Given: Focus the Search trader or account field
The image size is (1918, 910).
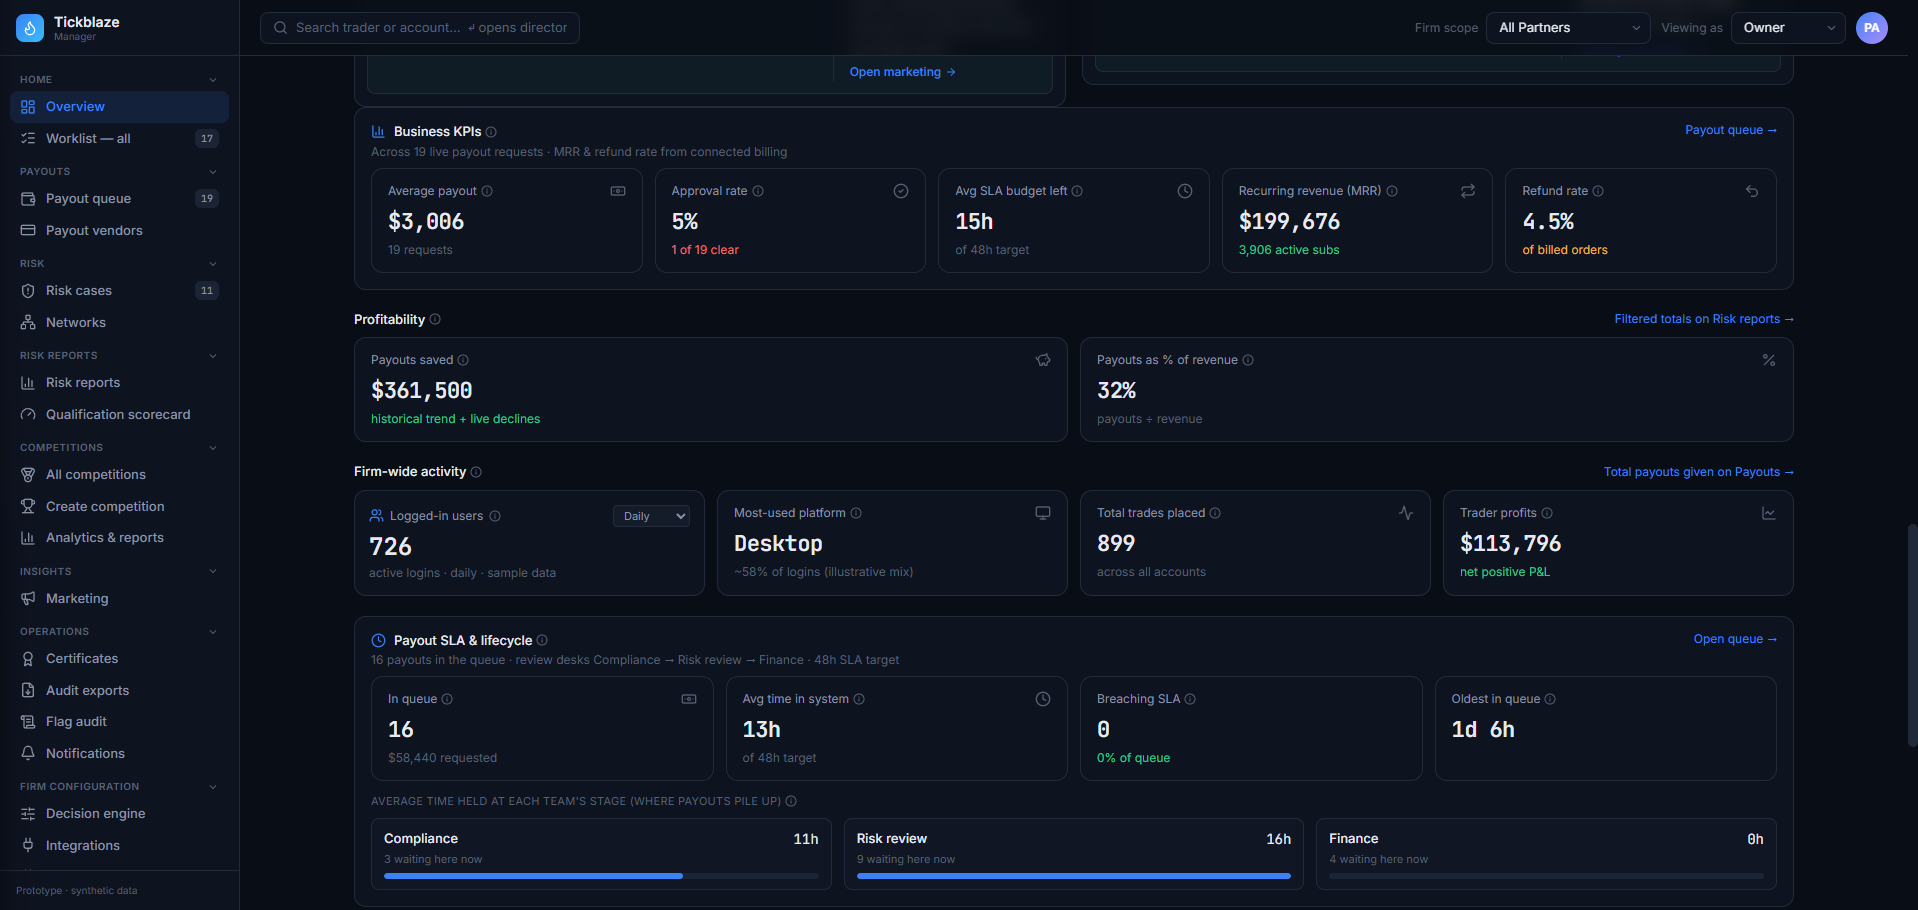Looking at the screenshot, I should coord(420,28).
